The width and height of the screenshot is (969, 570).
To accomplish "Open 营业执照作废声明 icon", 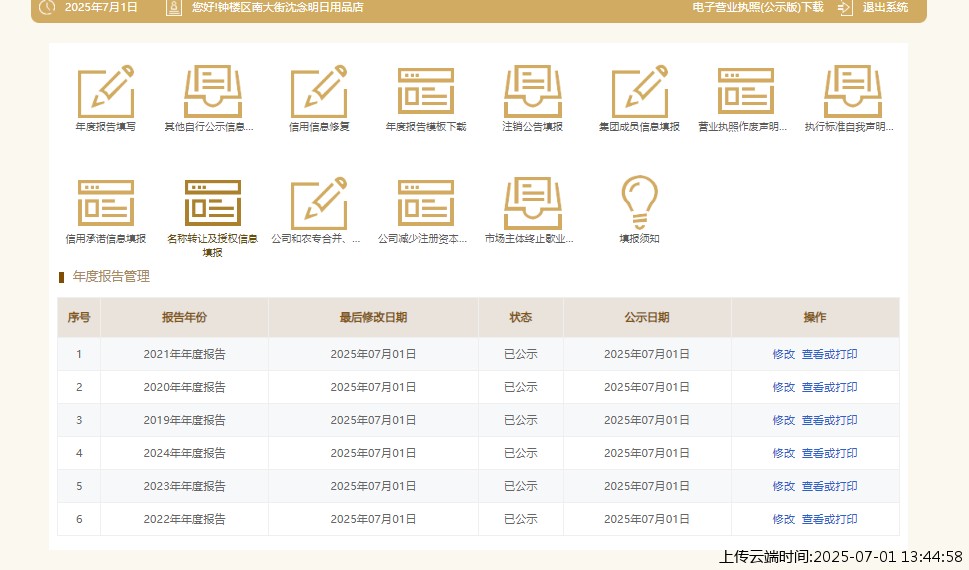I will (746, 91).
